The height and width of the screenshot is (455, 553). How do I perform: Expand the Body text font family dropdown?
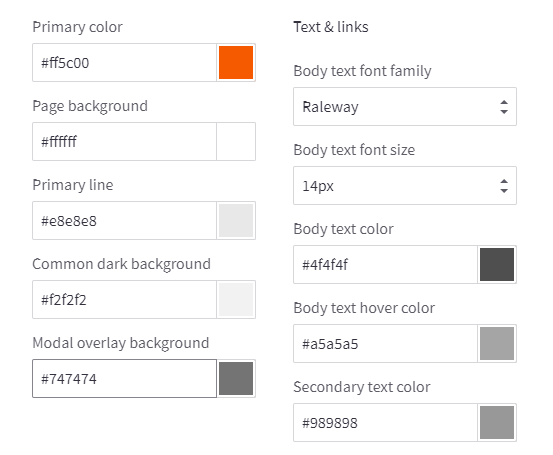(405, 107)
